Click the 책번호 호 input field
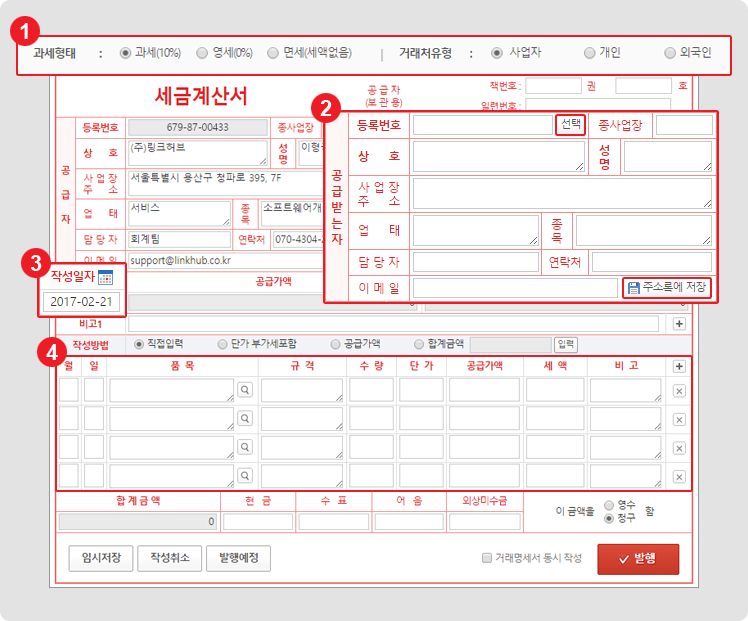748x621 pixels. (644, 86)
